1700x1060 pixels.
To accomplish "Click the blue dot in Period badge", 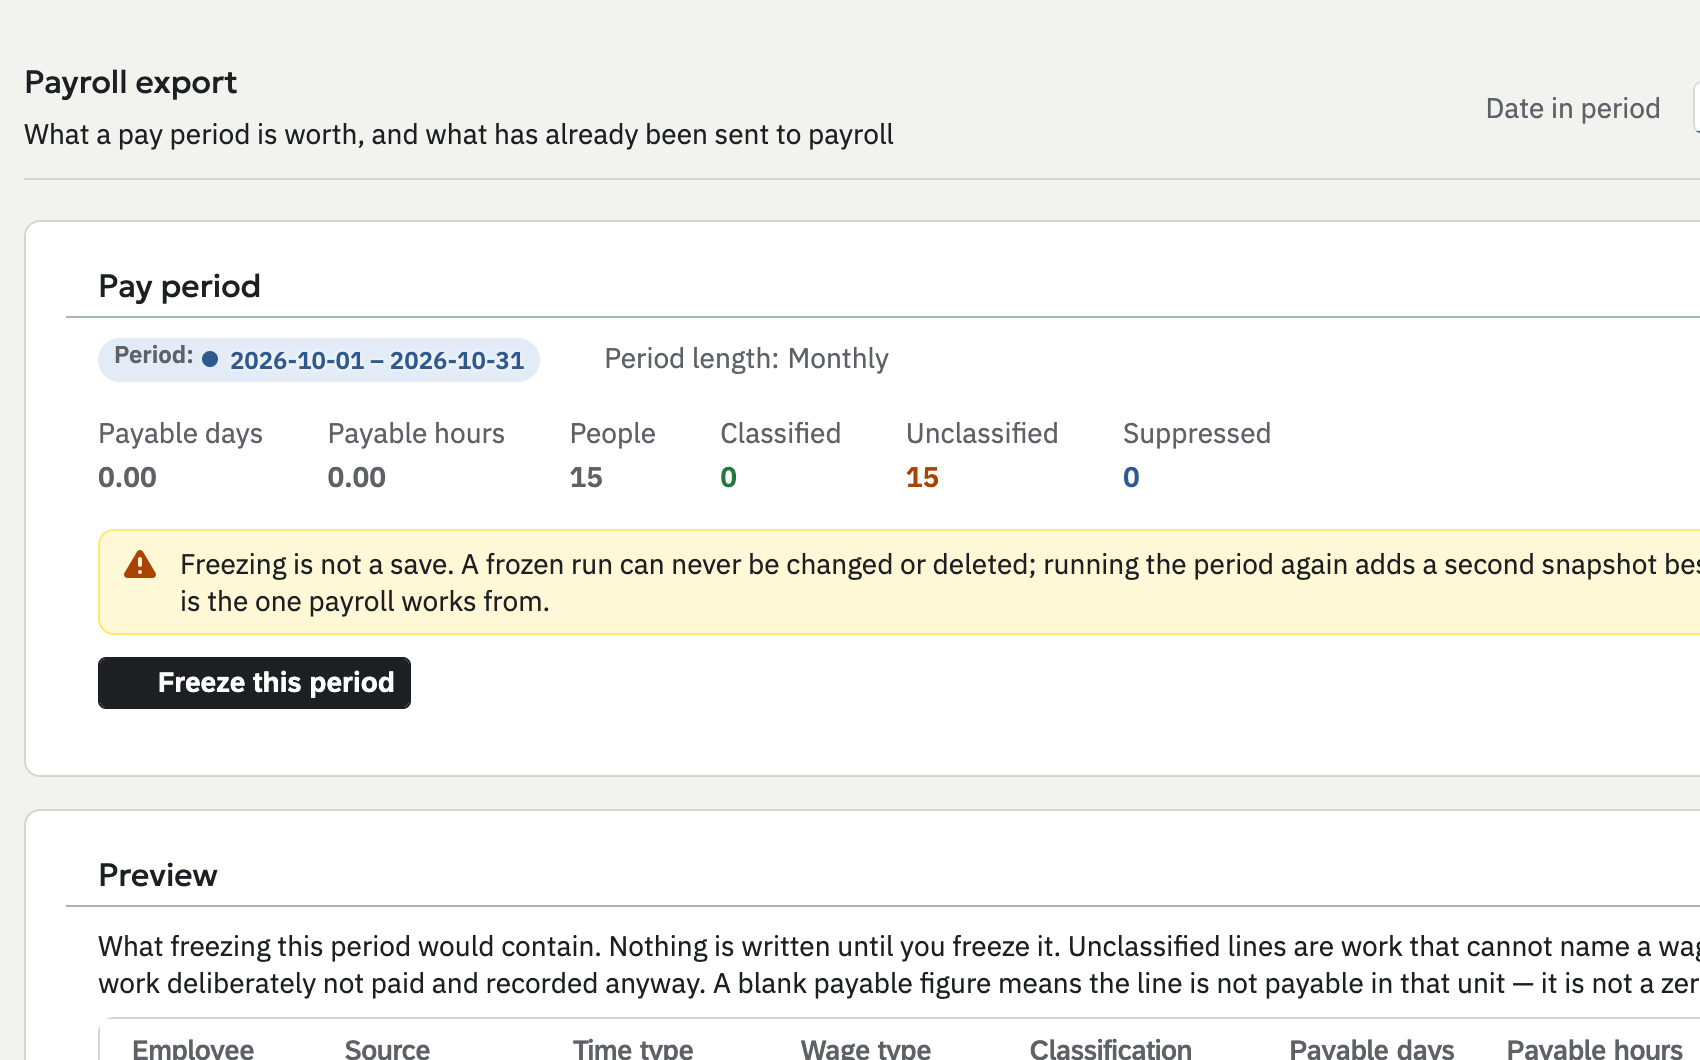I will 210,359.
